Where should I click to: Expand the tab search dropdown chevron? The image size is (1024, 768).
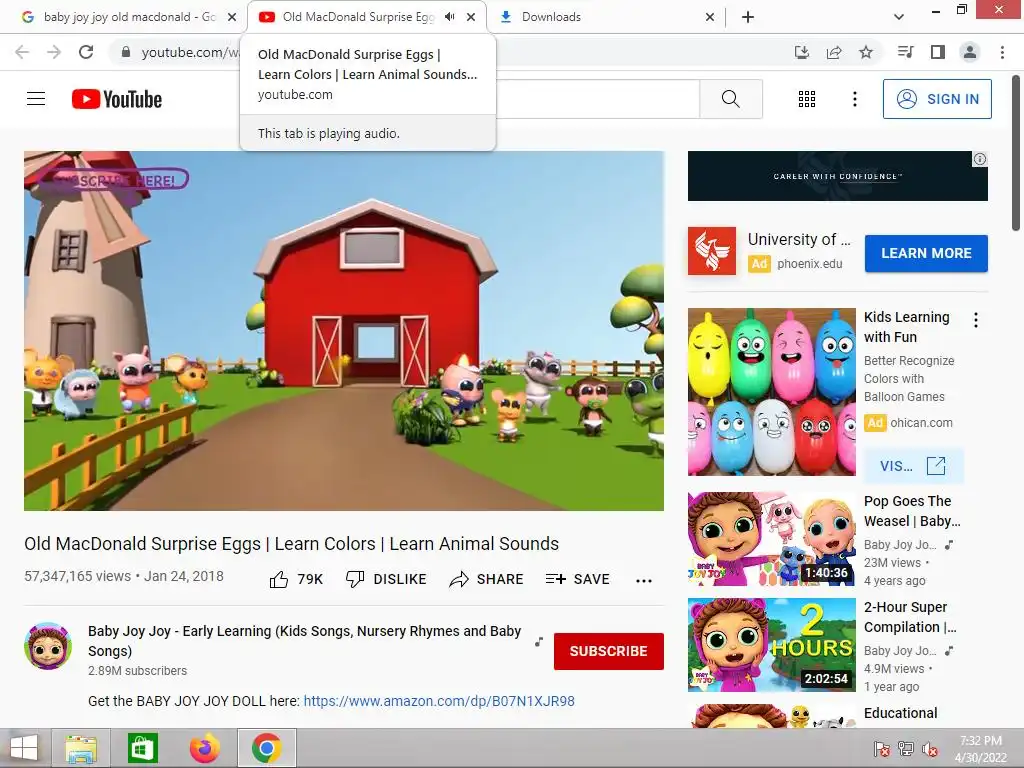tap(899, 17)
